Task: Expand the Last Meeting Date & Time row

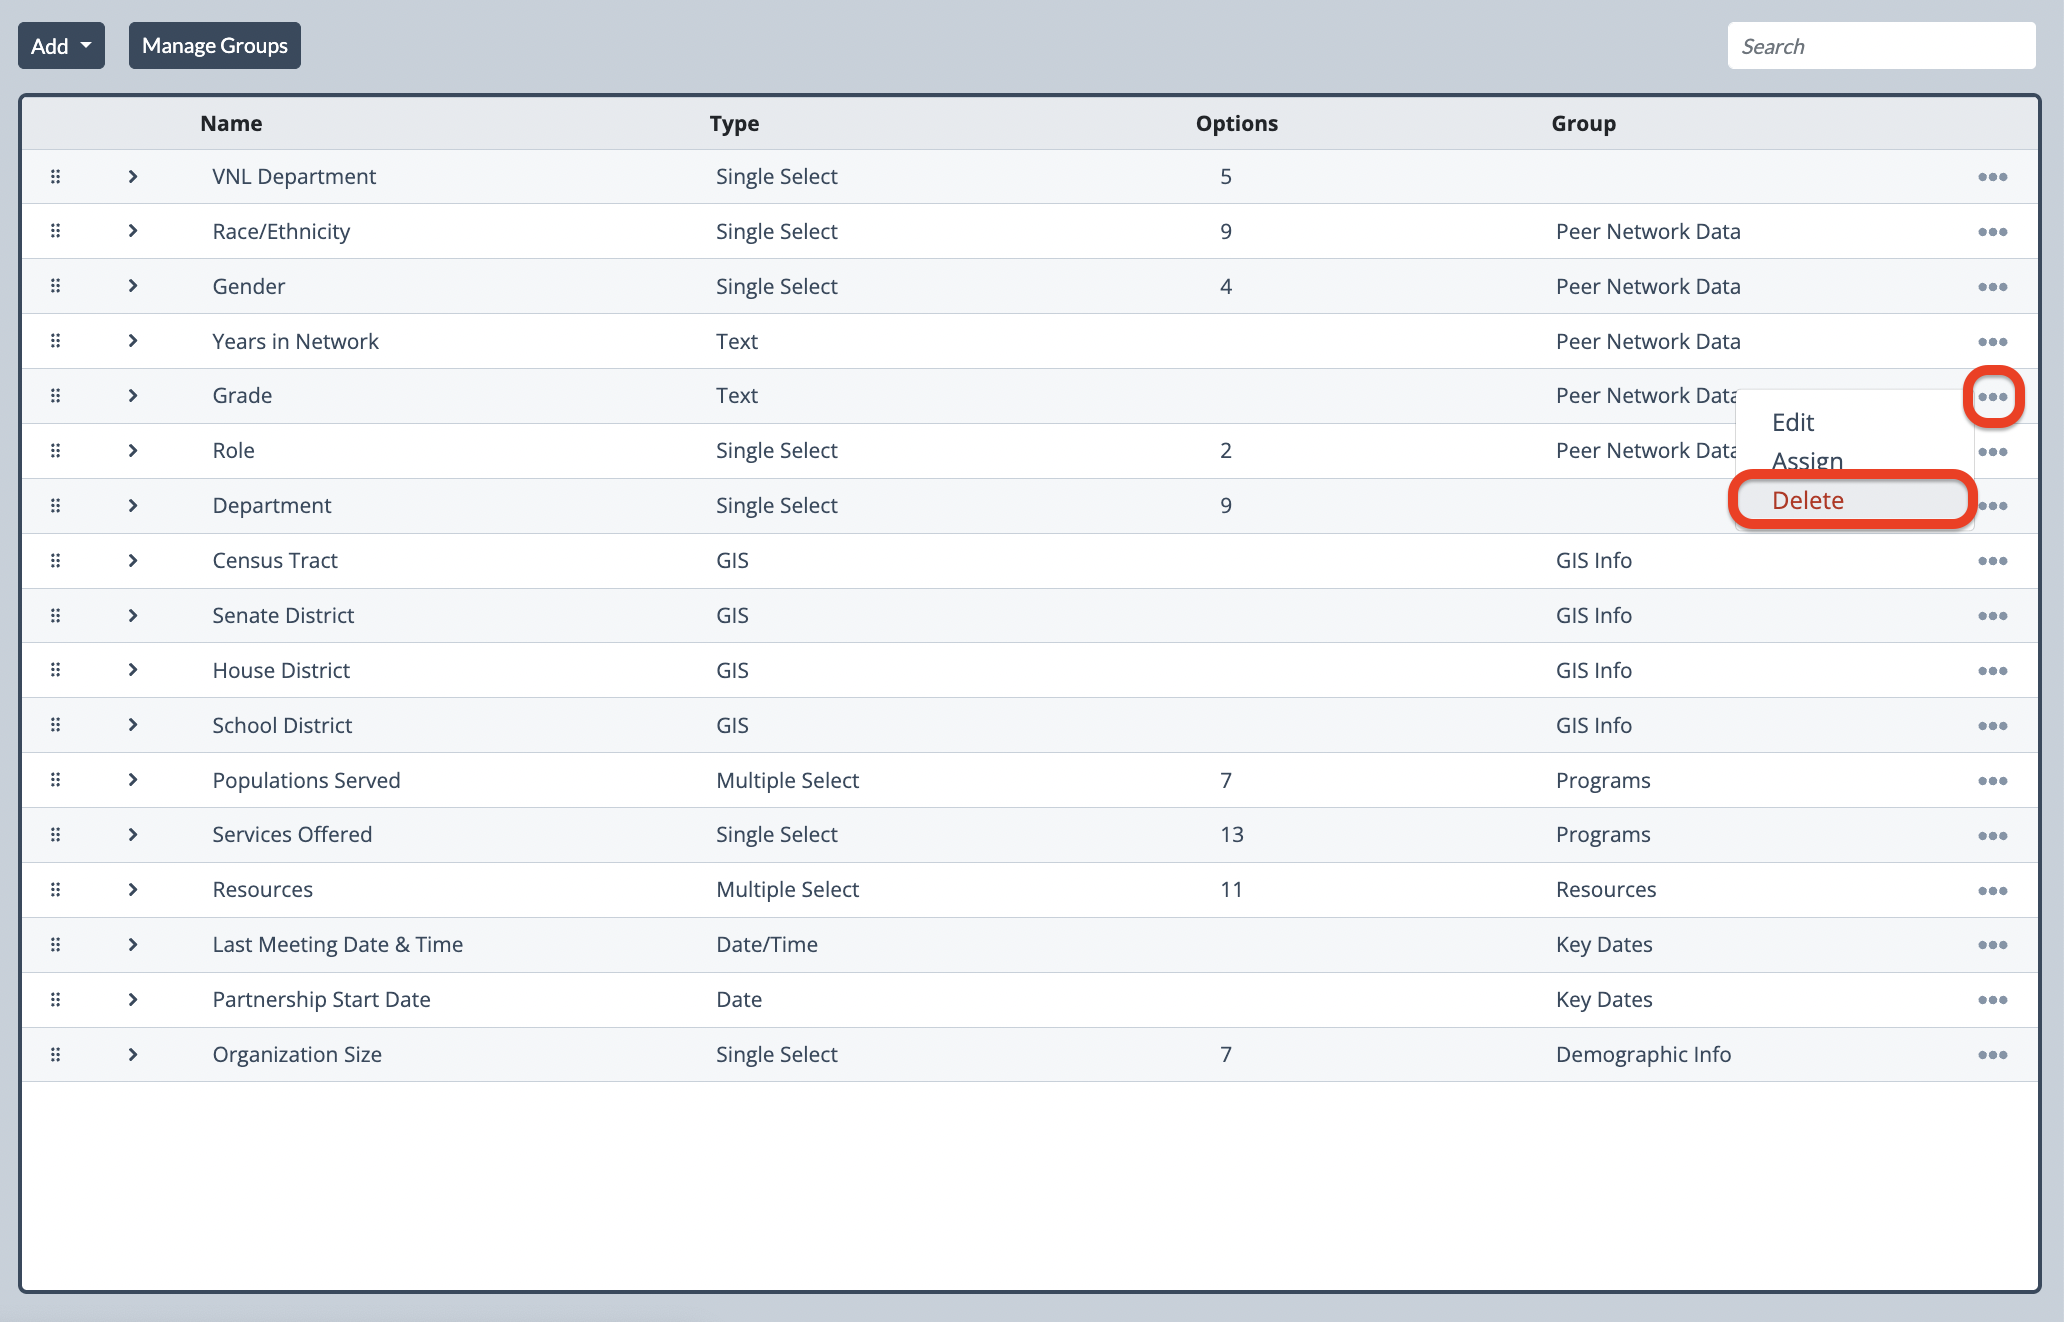Action: pyautogui.click(x=133, y=945)
